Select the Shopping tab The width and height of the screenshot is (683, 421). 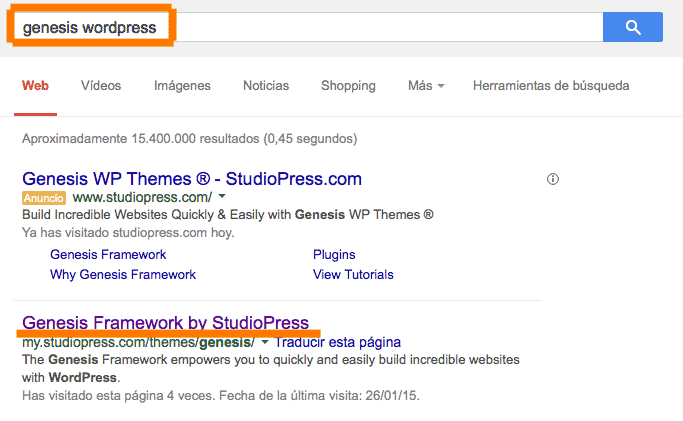[x=348, y=86]
